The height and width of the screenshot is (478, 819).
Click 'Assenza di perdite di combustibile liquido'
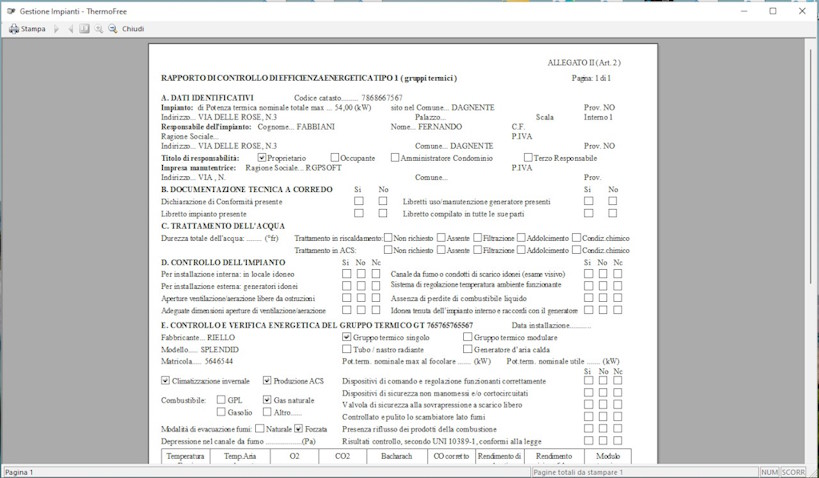click(x=459, y=298)
